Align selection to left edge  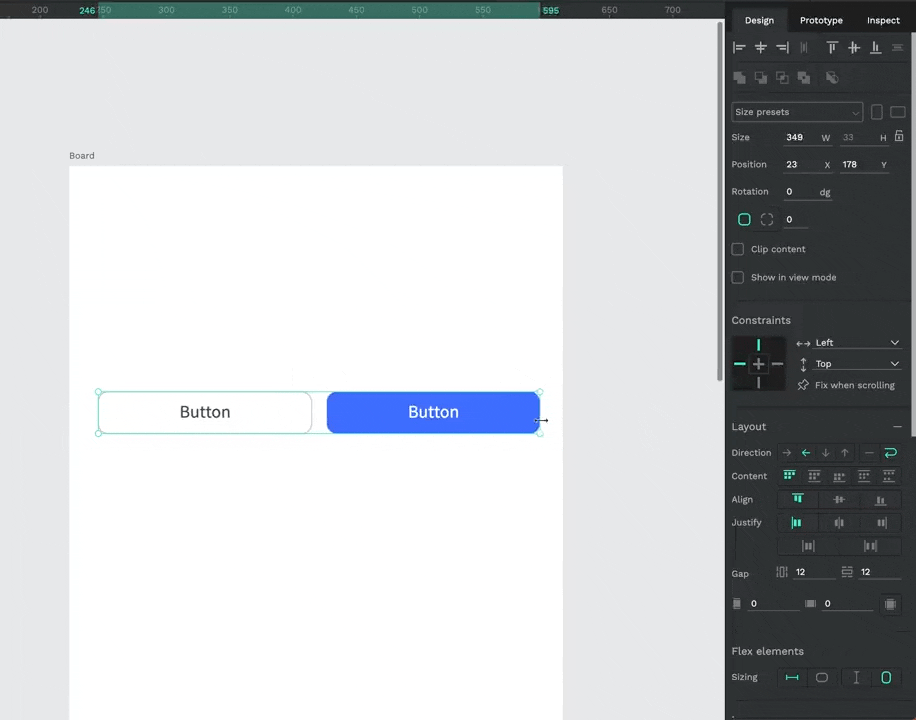(740, 47)
